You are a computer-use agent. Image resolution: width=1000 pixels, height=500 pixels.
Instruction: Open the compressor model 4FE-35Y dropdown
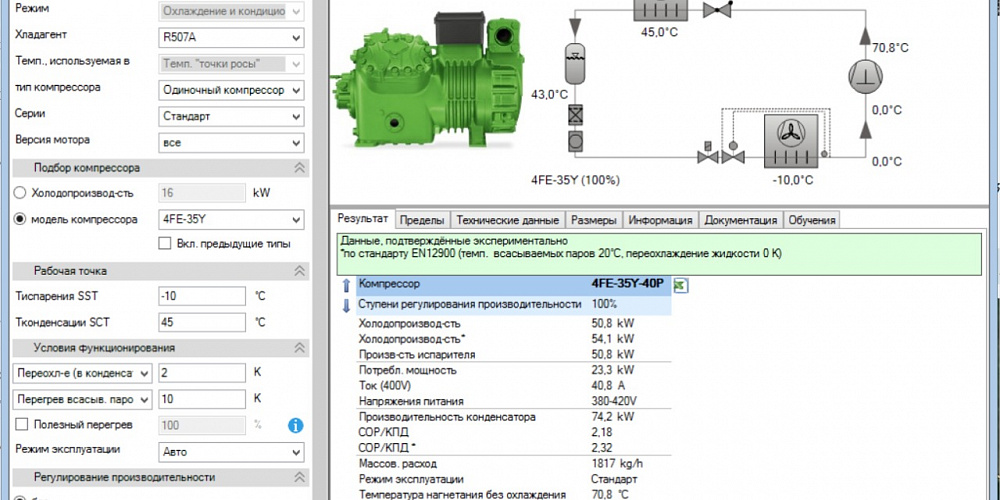click(231, 220)
